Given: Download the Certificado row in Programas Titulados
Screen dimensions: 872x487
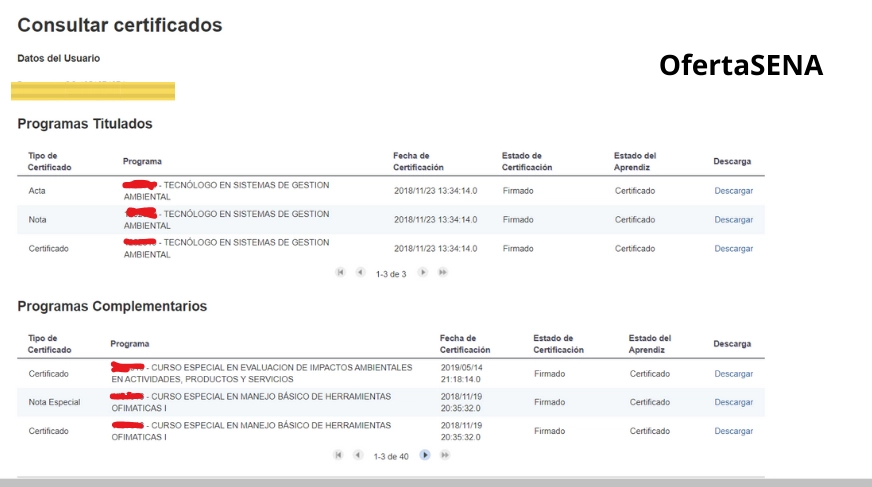Looking at the screenshot, I should pyautogui.click(x=734, y=249).
